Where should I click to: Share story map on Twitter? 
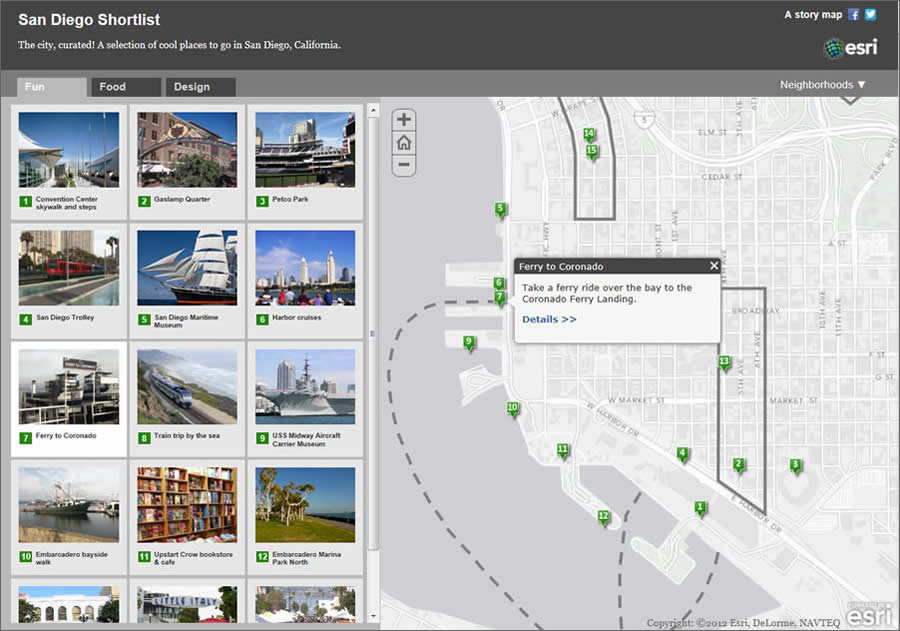[x=871, y=15]
